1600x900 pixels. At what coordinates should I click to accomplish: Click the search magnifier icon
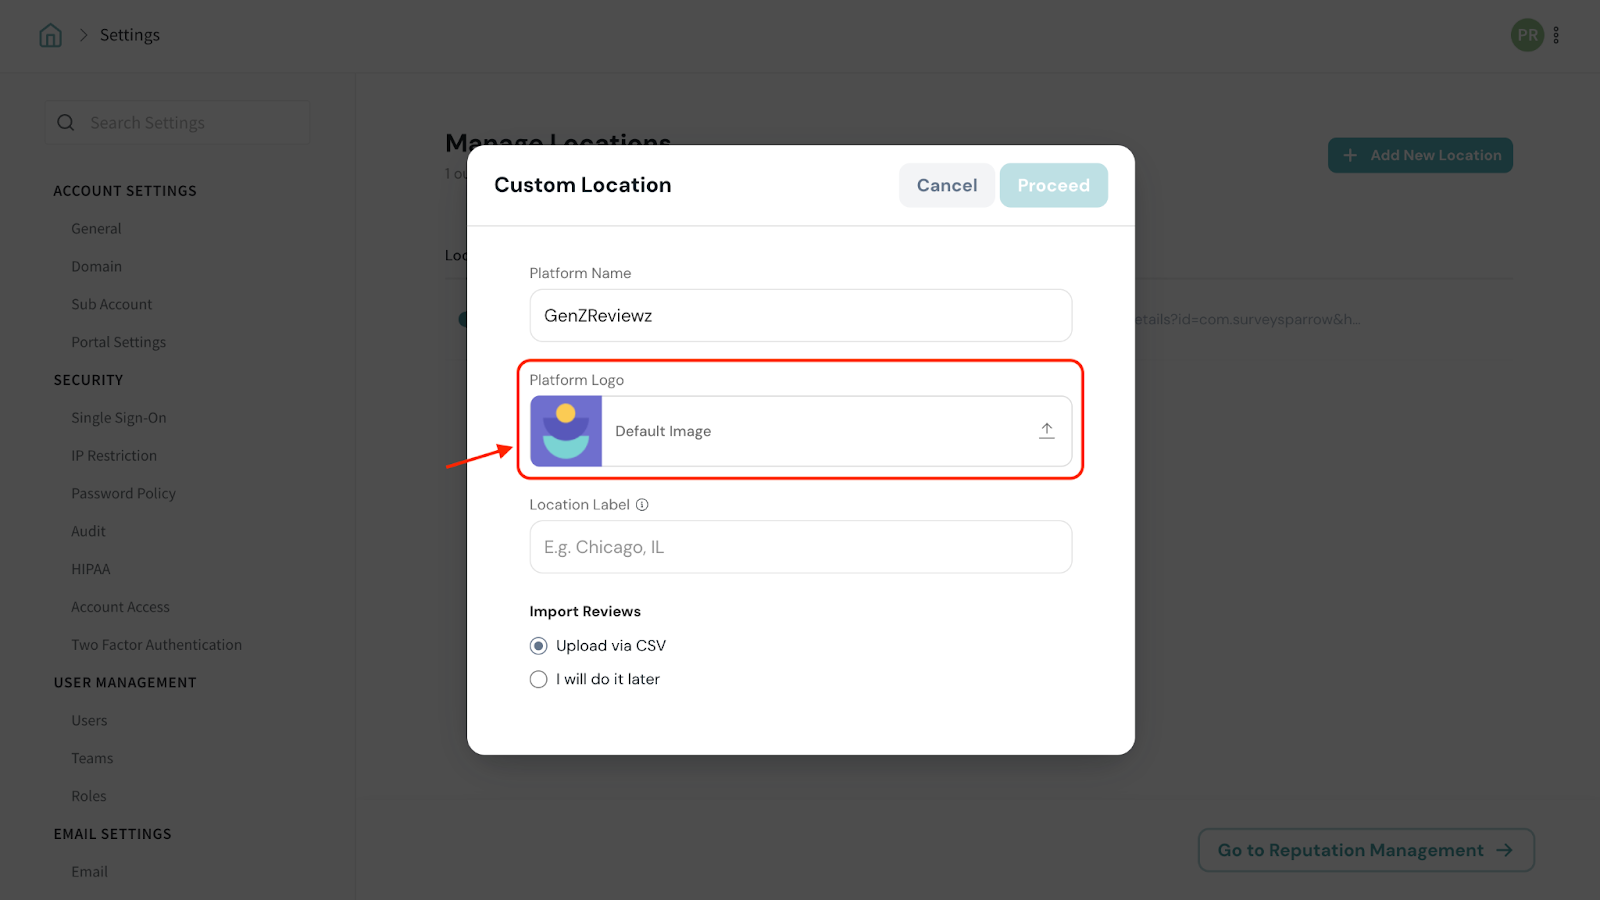pyautogui.click(x=66, y=123)
